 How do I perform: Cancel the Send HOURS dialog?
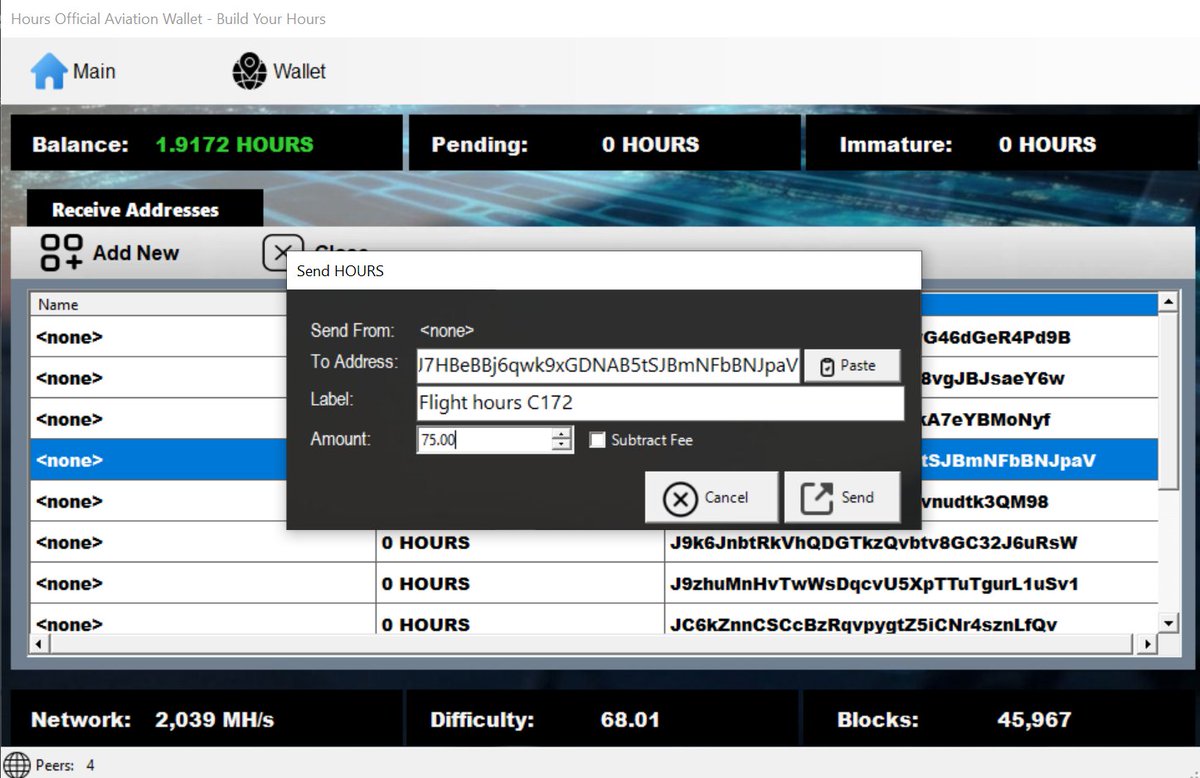tap(711, 497)
